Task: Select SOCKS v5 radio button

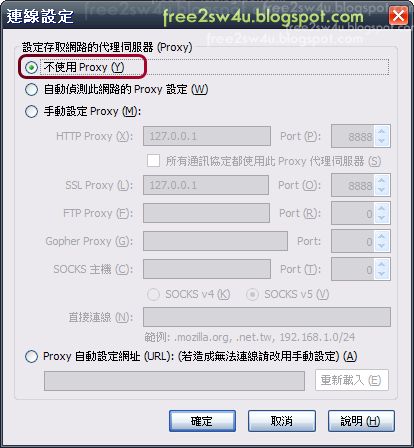Action: (x=252, y=294)
